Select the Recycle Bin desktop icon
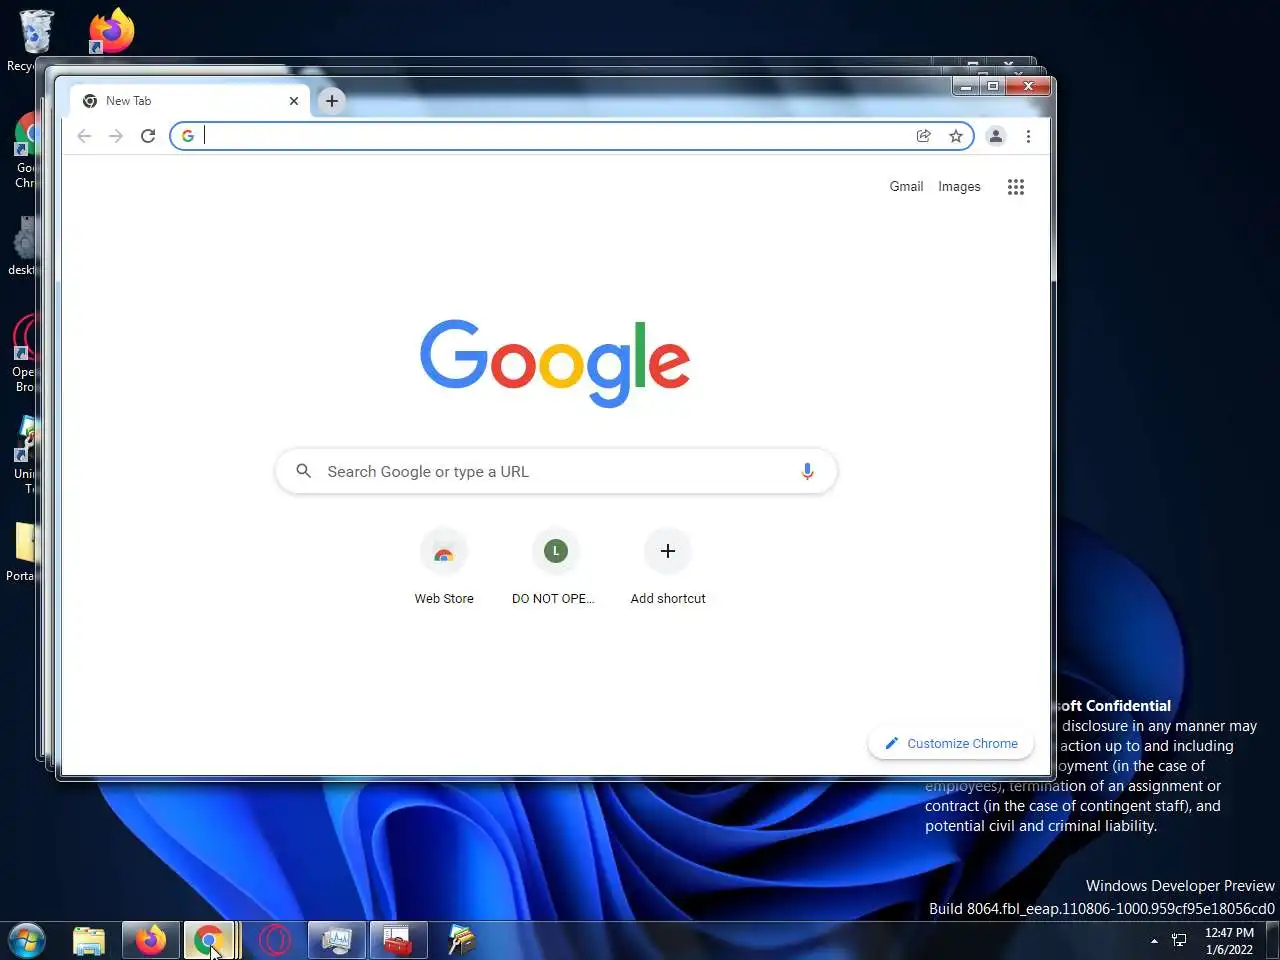Image resolution: width=1280 pixels, height=960 pixels. 34,41
